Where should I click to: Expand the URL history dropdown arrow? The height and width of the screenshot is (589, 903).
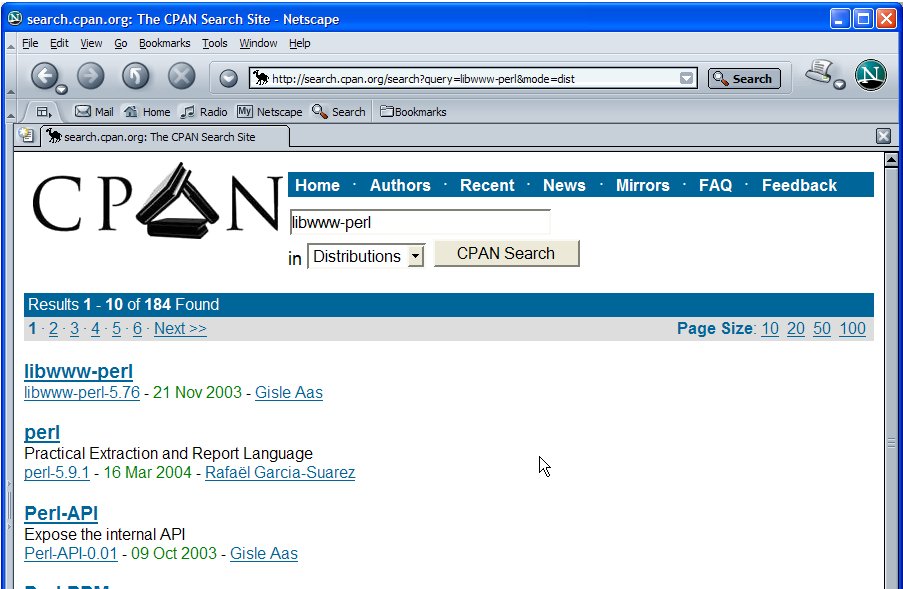686,78
